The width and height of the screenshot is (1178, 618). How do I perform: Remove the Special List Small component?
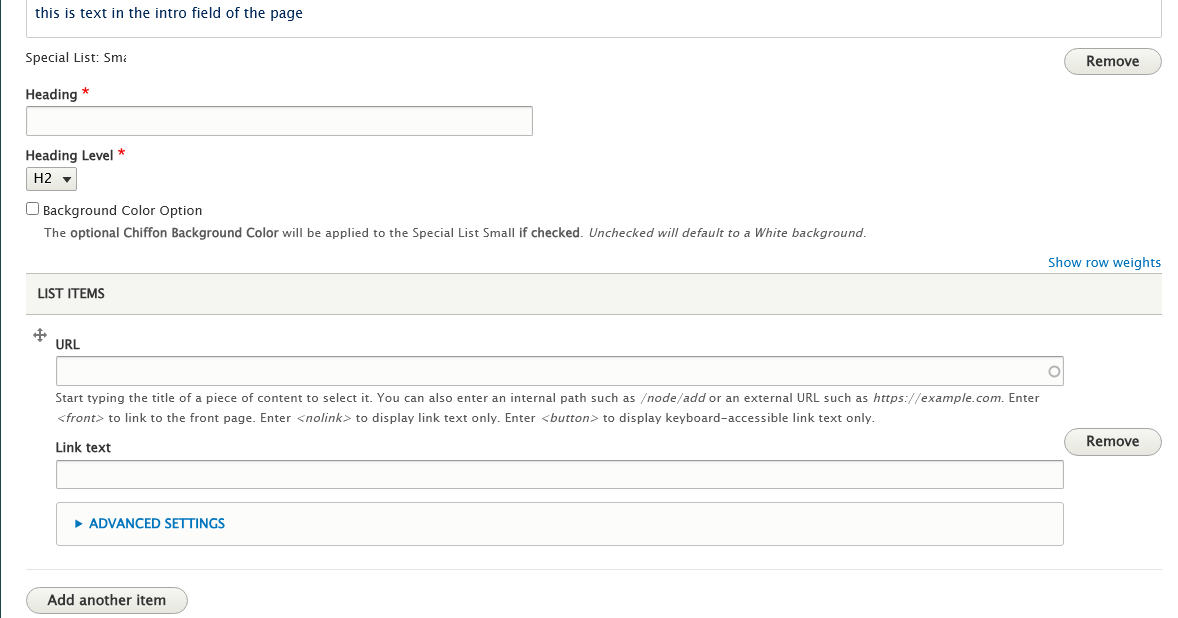tap(1112, 61)
